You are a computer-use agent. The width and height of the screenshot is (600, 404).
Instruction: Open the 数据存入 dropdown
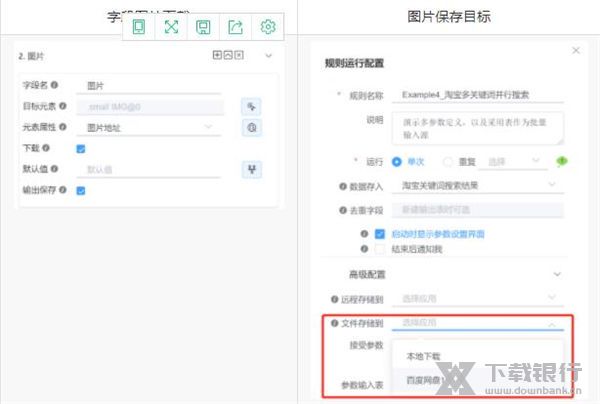478,185
